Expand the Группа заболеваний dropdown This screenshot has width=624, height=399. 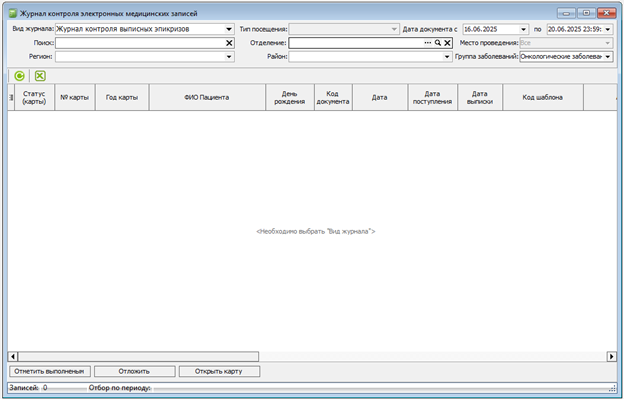608,56
